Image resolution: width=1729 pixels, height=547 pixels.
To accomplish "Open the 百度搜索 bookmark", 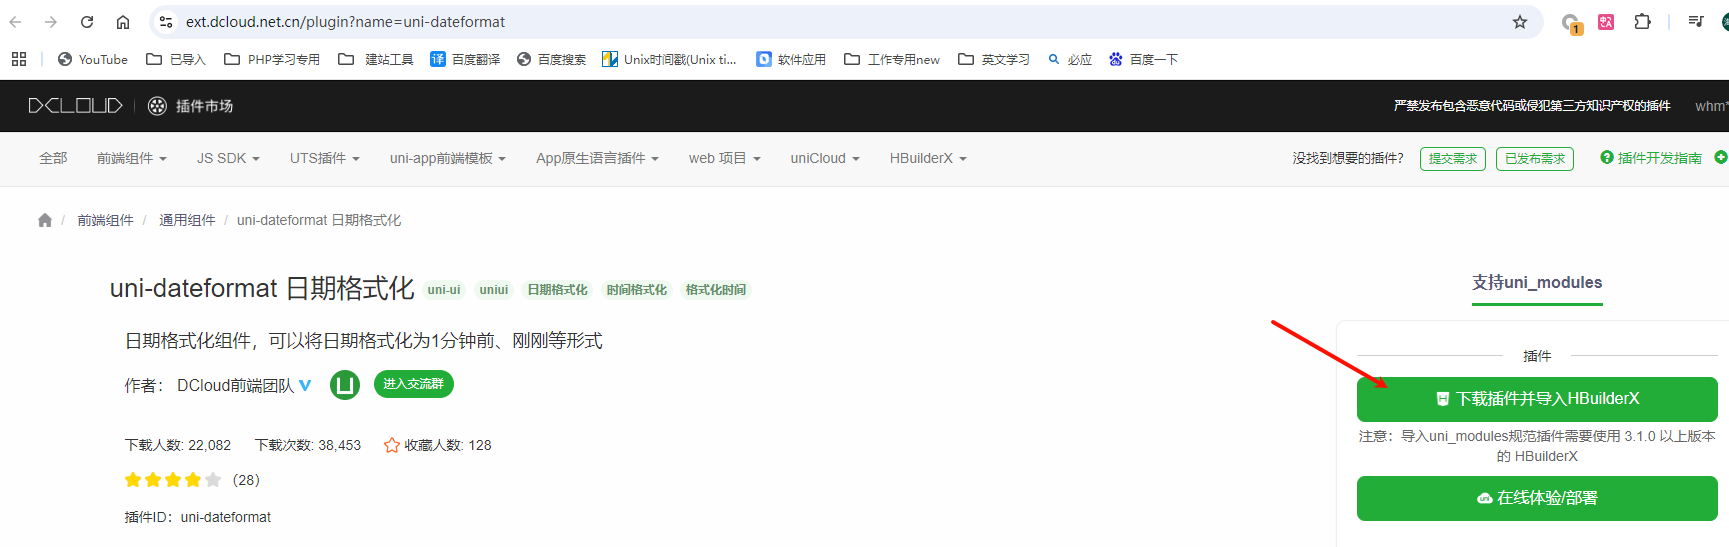I will tap(551, 59).
